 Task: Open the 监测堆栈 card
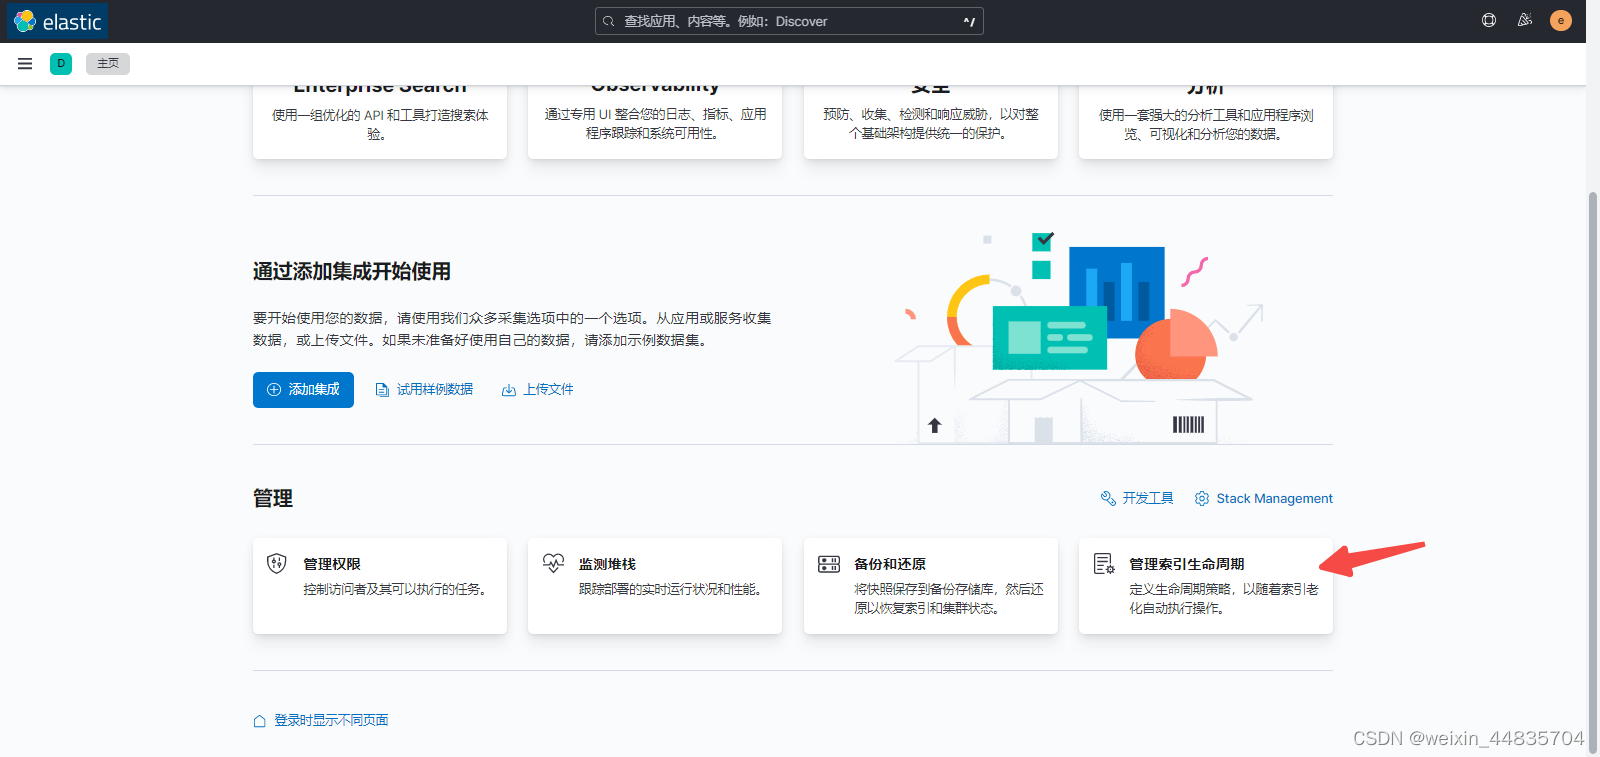coord(655,586)
